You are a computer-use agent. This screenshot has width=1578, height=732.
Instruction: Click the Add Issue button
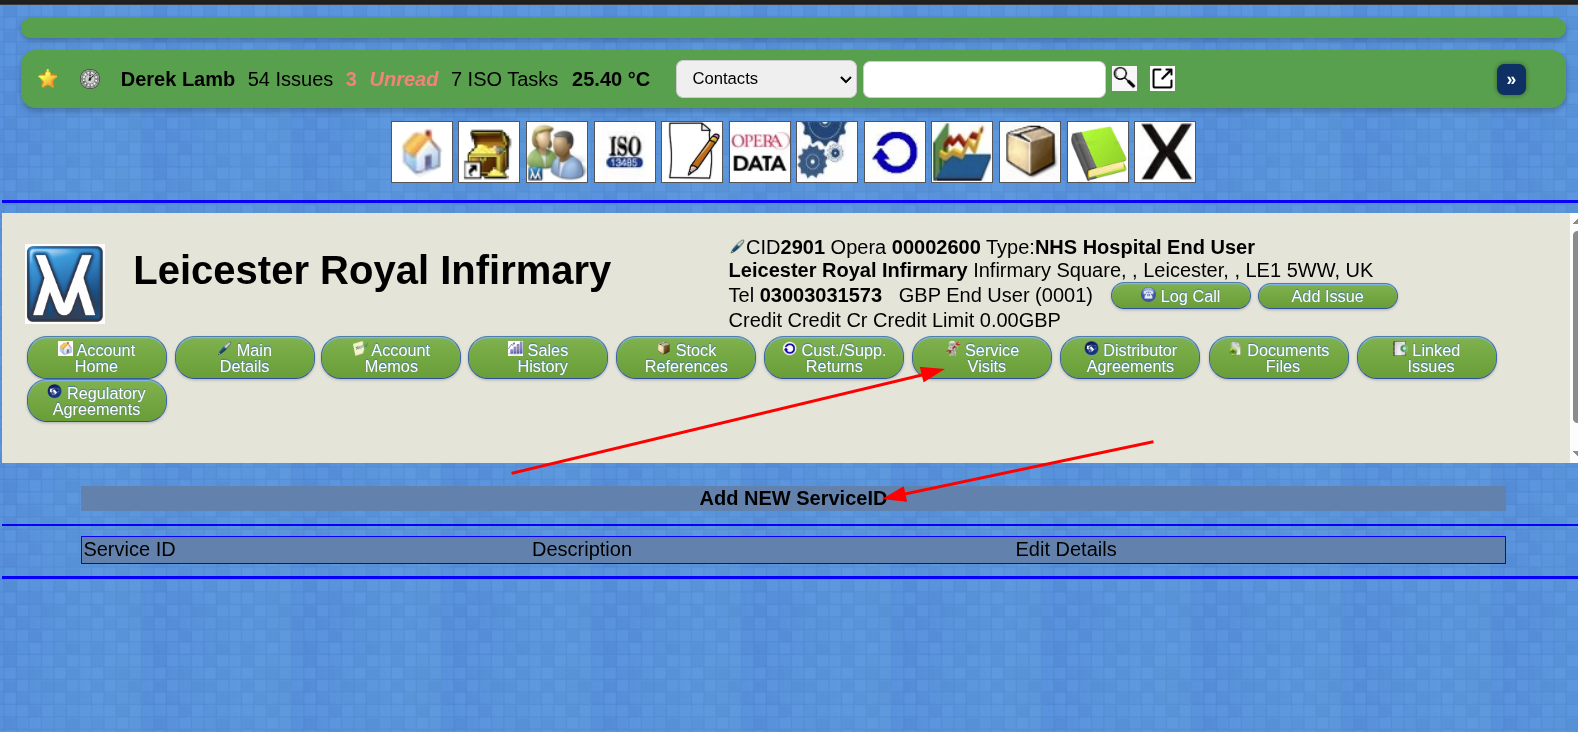(x=1327, y=296)
